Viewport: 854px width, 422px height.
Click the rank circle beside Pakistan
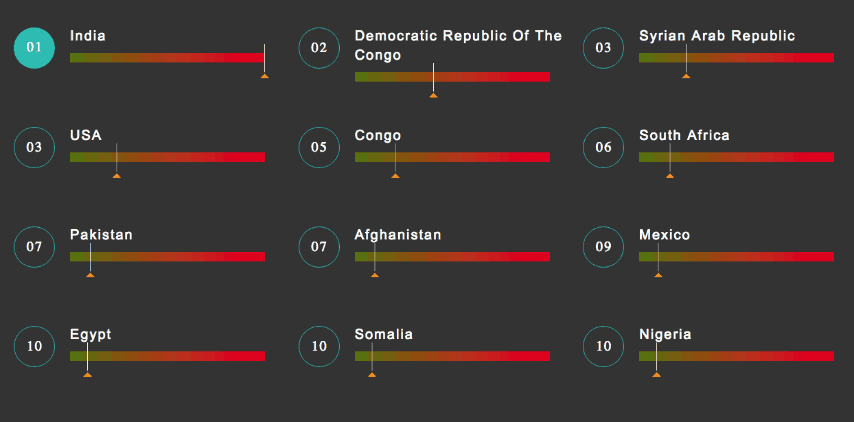34,247
